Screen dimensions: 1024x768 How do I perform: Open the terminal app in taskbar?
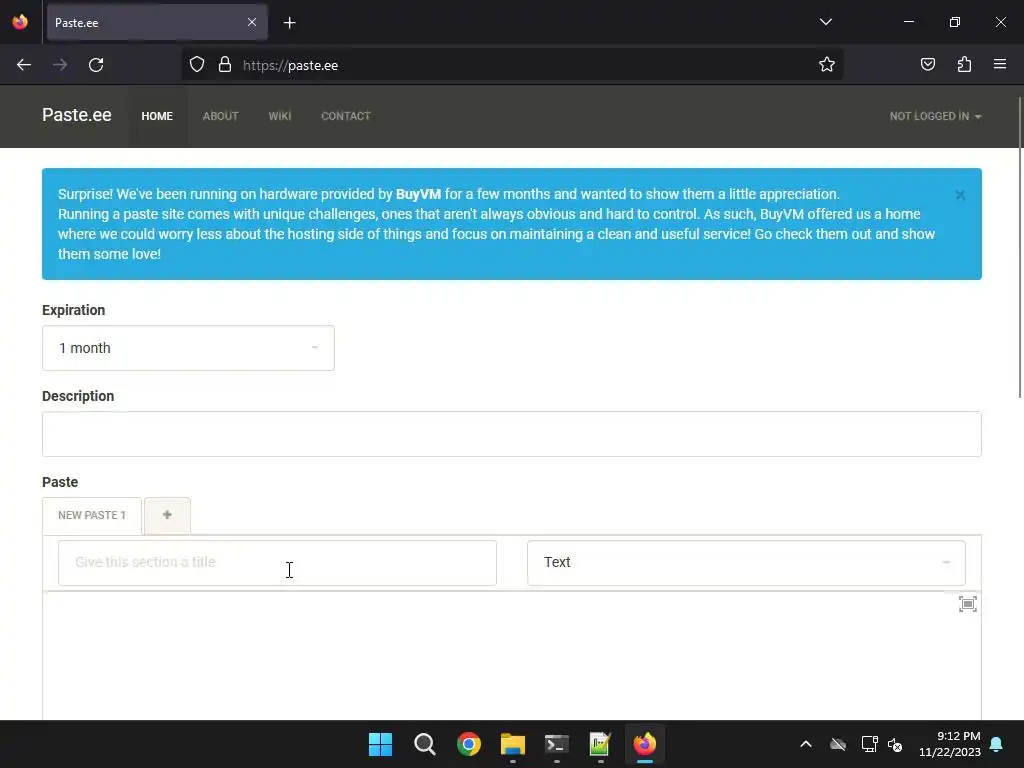[x=556, y=744]
